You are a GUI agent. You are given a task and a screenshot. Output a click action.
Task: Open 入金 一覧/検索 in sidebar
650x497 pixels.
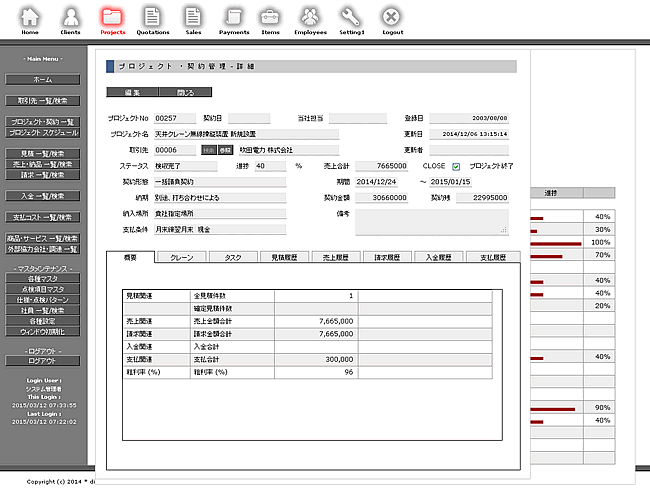(x=43, y=196)
